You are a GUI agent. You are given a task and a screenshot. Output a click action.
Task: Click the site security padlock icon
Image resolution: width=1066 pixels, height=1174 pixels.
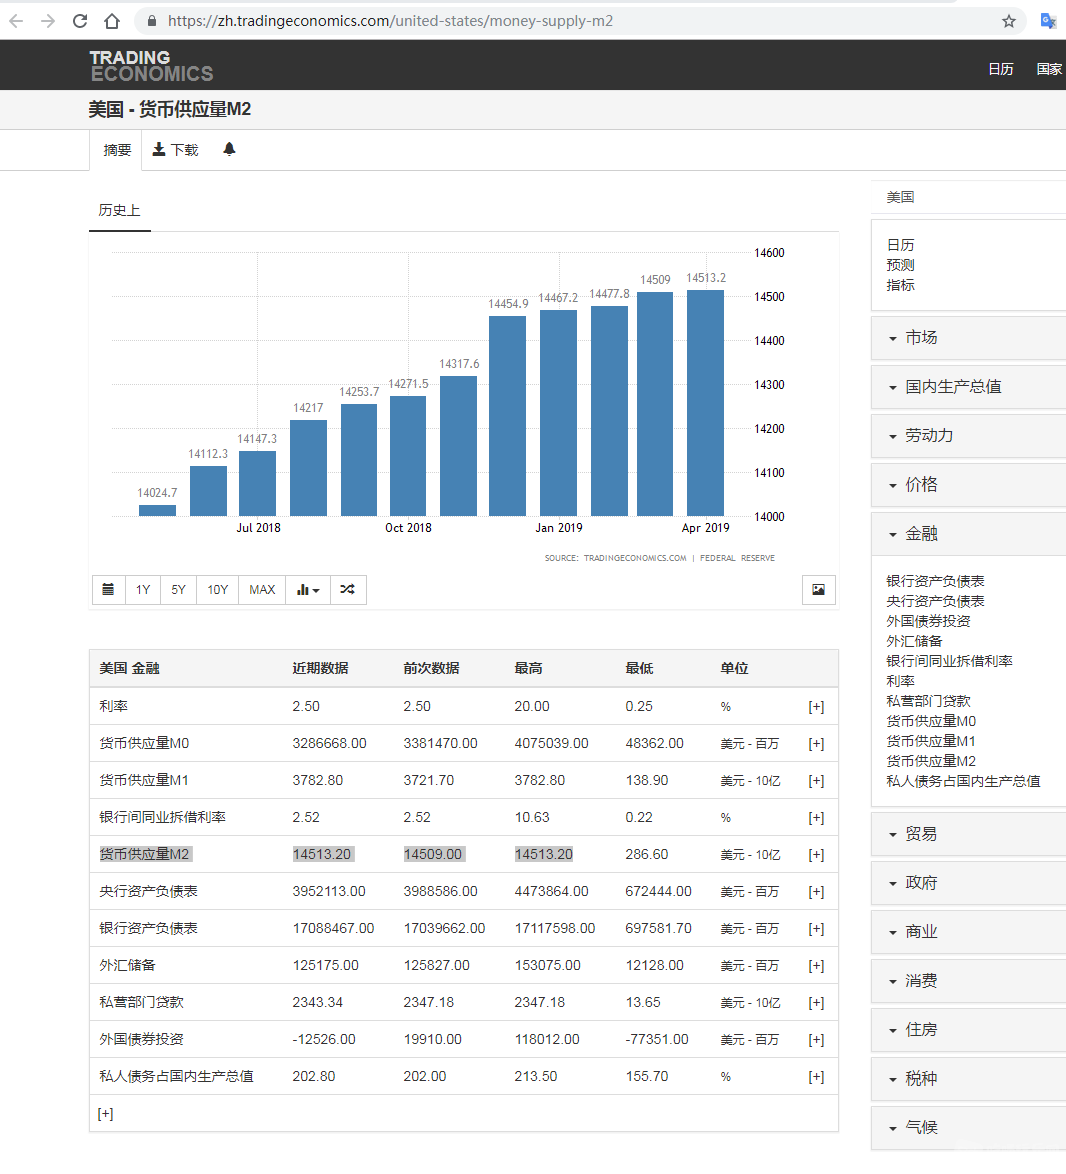[x=152, y=21]
